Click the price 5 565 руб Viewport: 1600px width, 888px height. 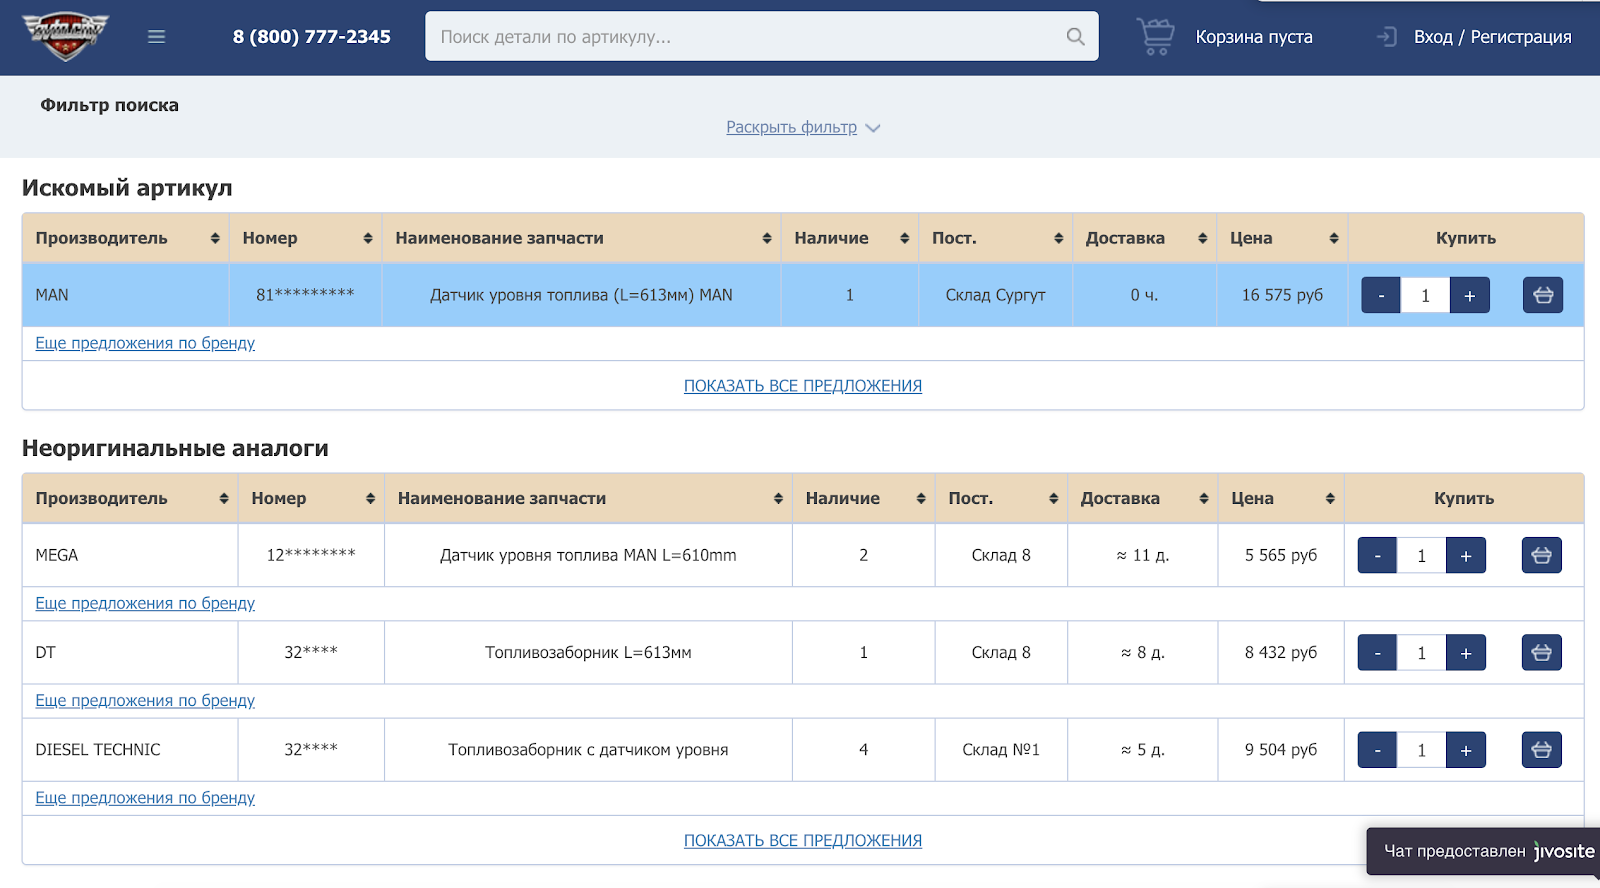pos(1281,555)
